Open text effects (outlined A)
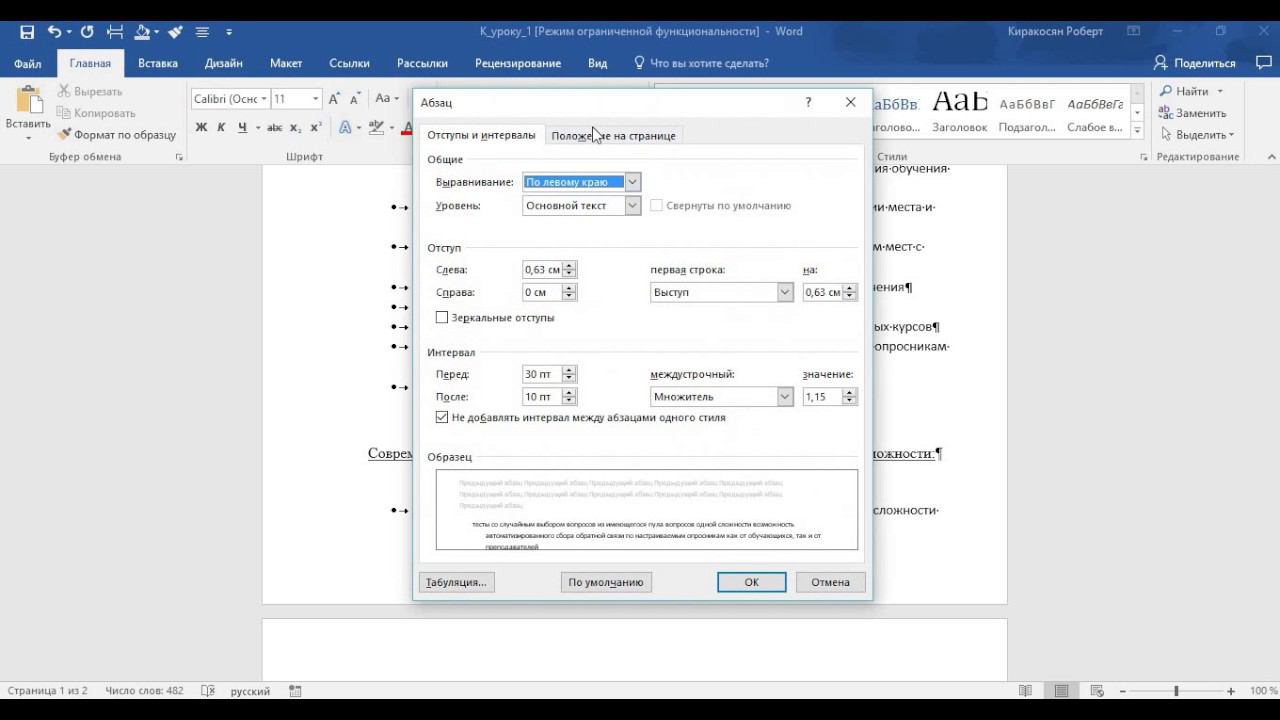1280x720 pixels. pos(345,127)
